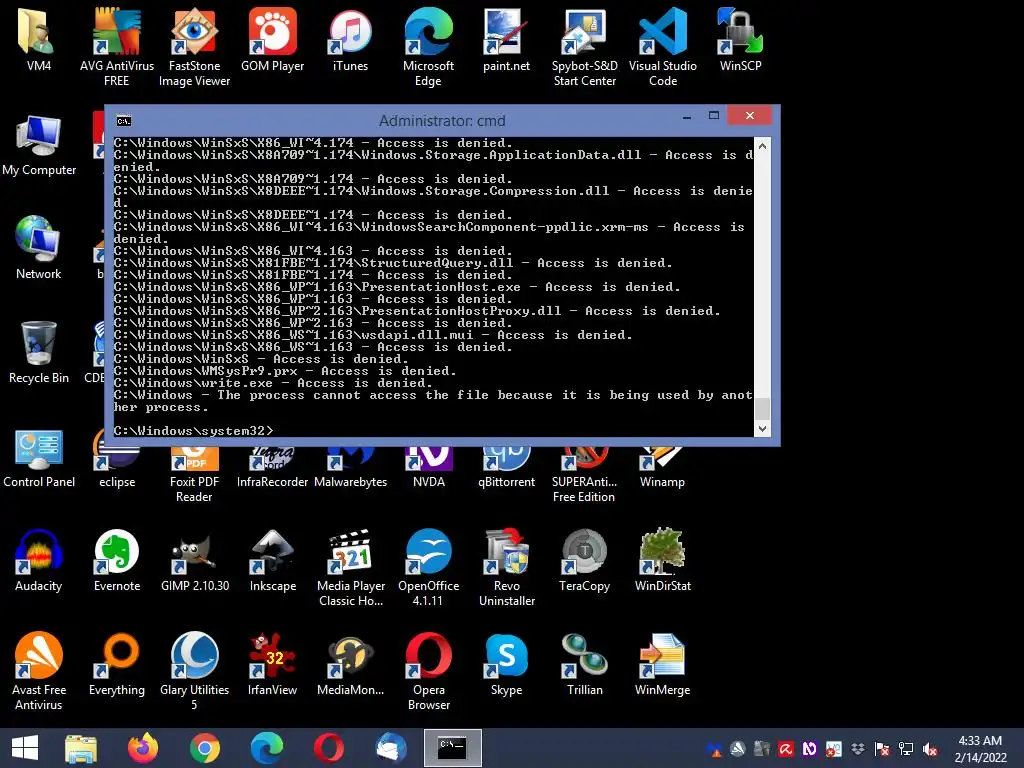Select WinMerge desktop shortcut
The width and height of the screenshot is (1024, 768).
click(x=662, y=664)
